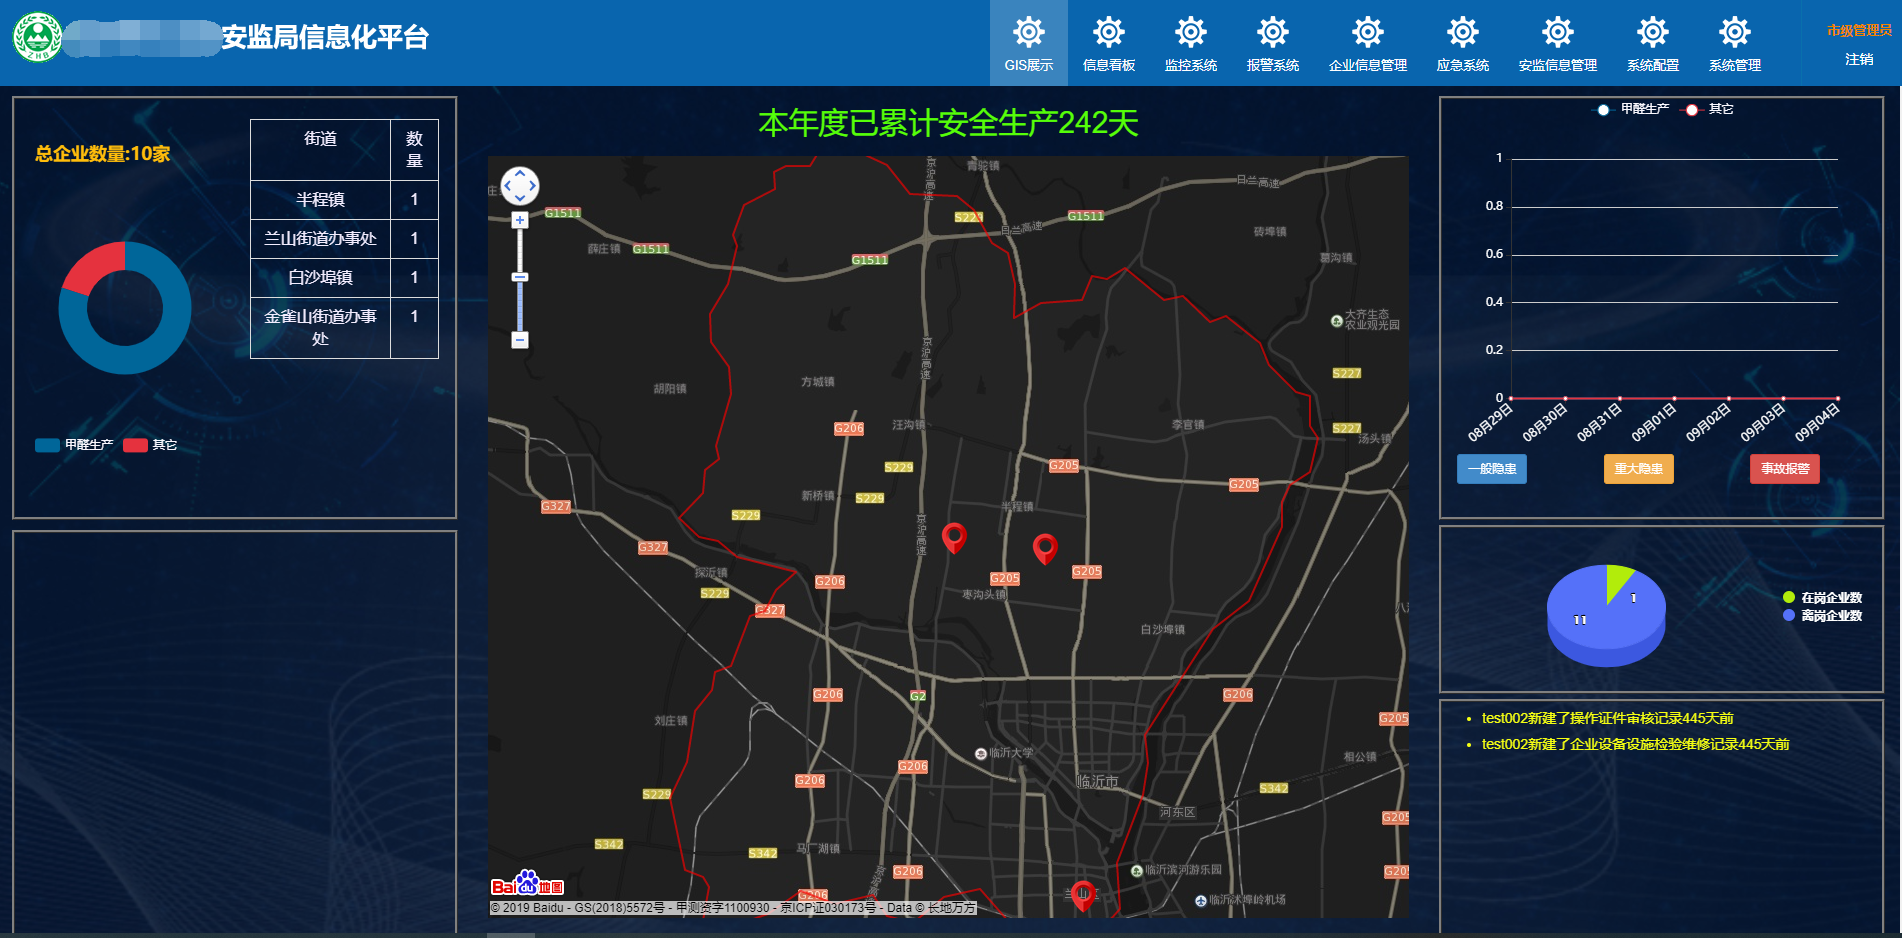Viewport: 1902px width, 938px height.
Task: Click the map zoom-out minus button
Action: pyautogui.click(x=520, y=340)
